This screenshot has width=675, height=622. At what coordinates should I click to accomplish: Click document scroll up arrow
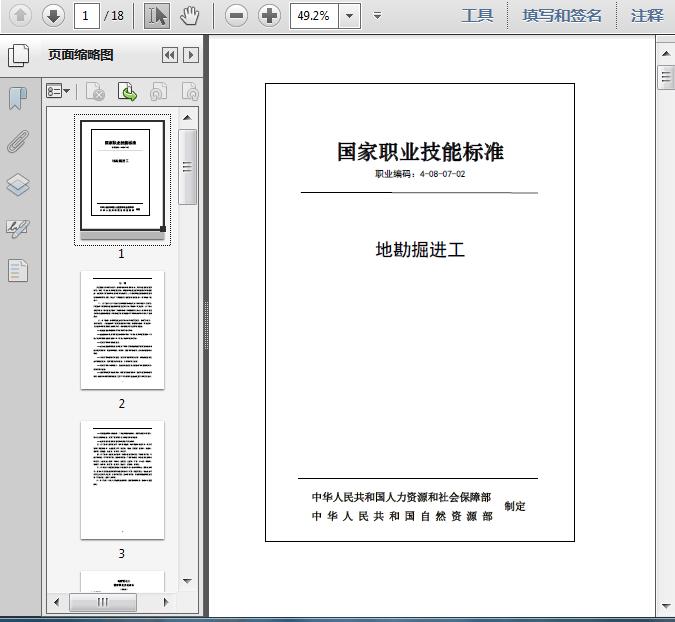[666, 53]
